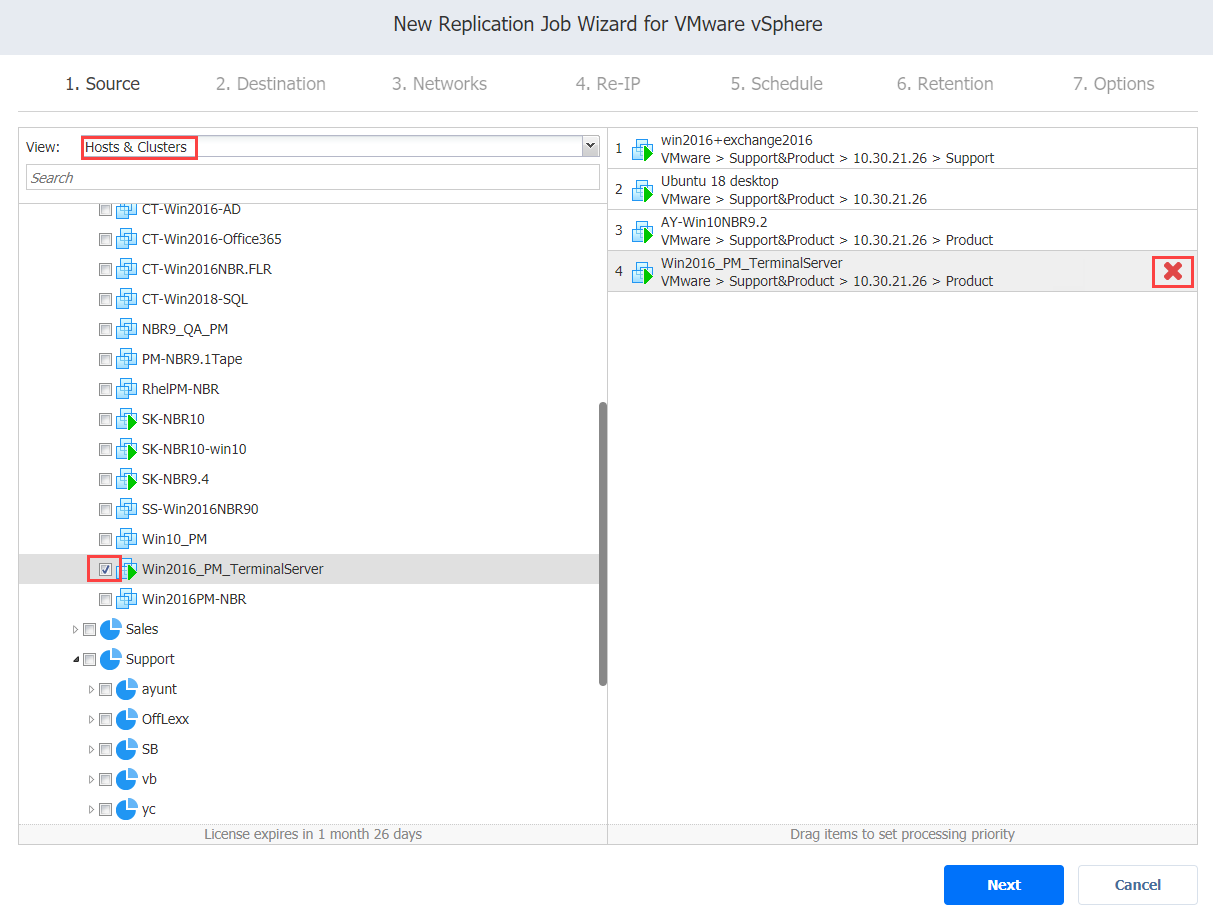Check the CT-Win2018-SQL checkbox
This screenshot has height=907, width=1213.
coord(106,300)
